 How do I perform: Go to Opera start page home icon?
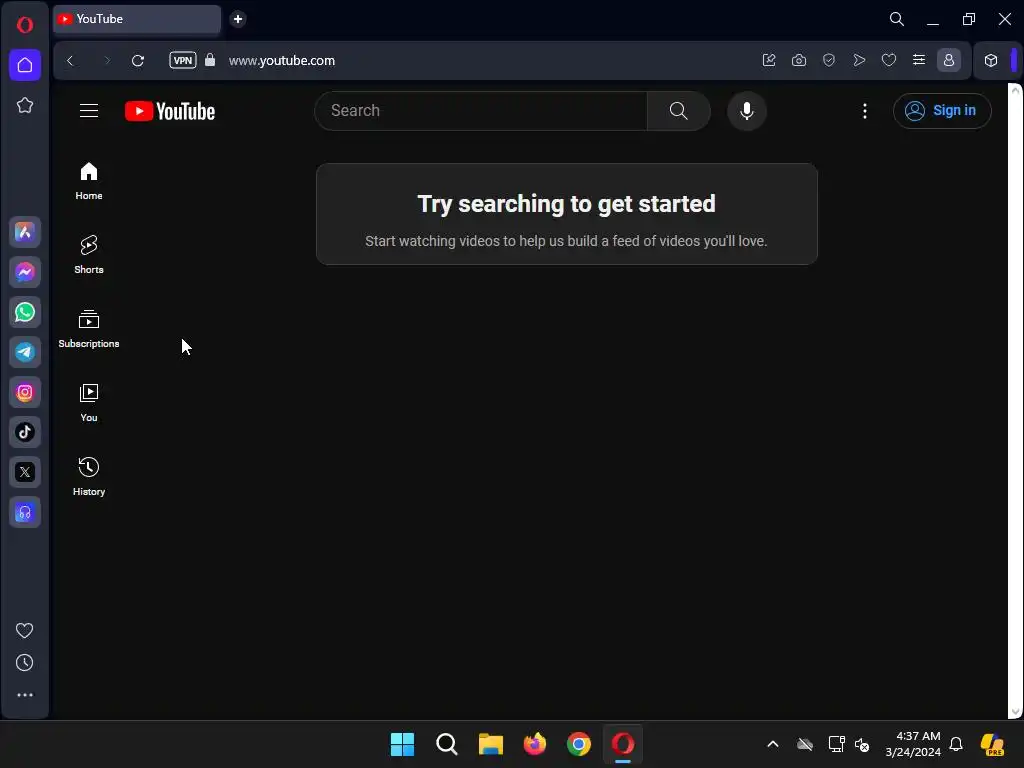[x=25, y=65]
